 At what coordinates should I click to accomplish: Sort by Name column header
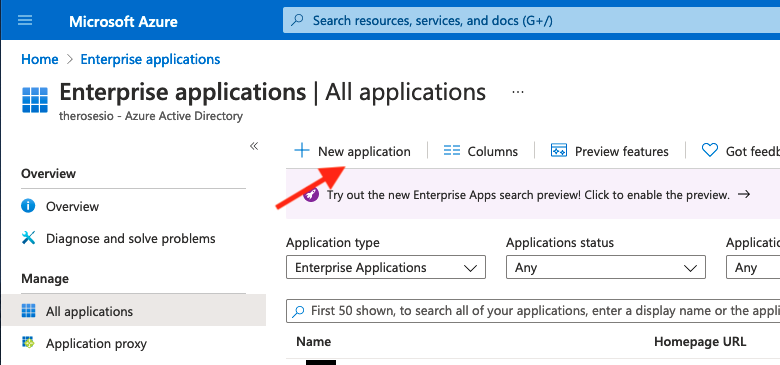[x=313, y=342]
